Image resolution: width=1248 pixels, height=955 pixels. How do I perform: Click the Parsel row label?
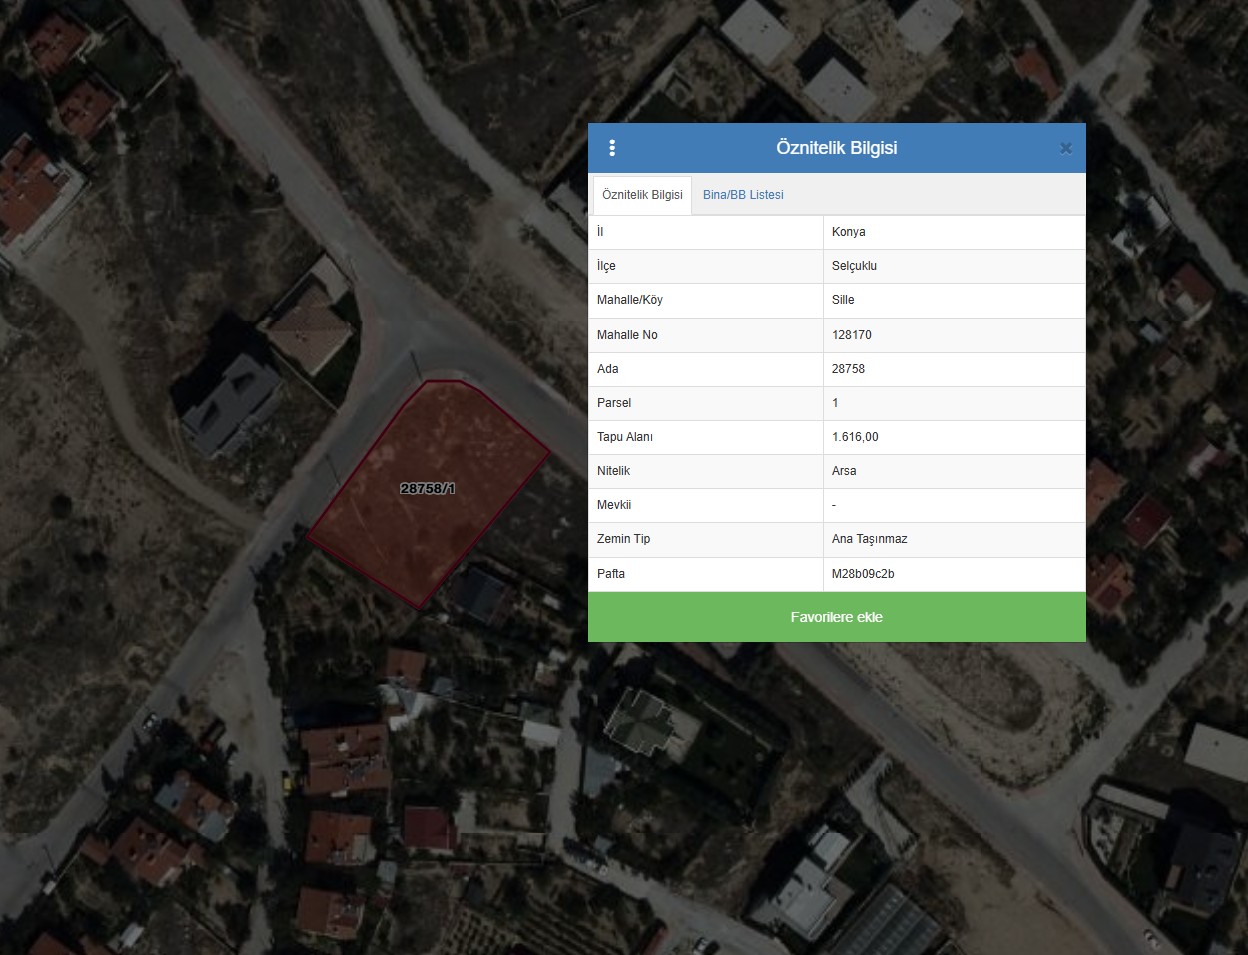coord(614,403)
